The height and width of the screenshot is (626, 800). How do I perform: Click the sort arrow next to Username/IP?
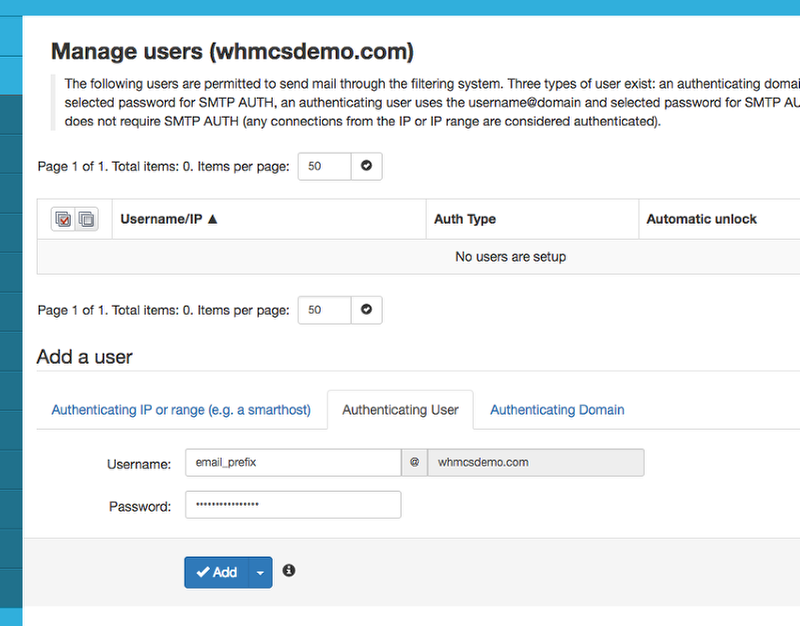pyautogui.click(x=212, y=219)
